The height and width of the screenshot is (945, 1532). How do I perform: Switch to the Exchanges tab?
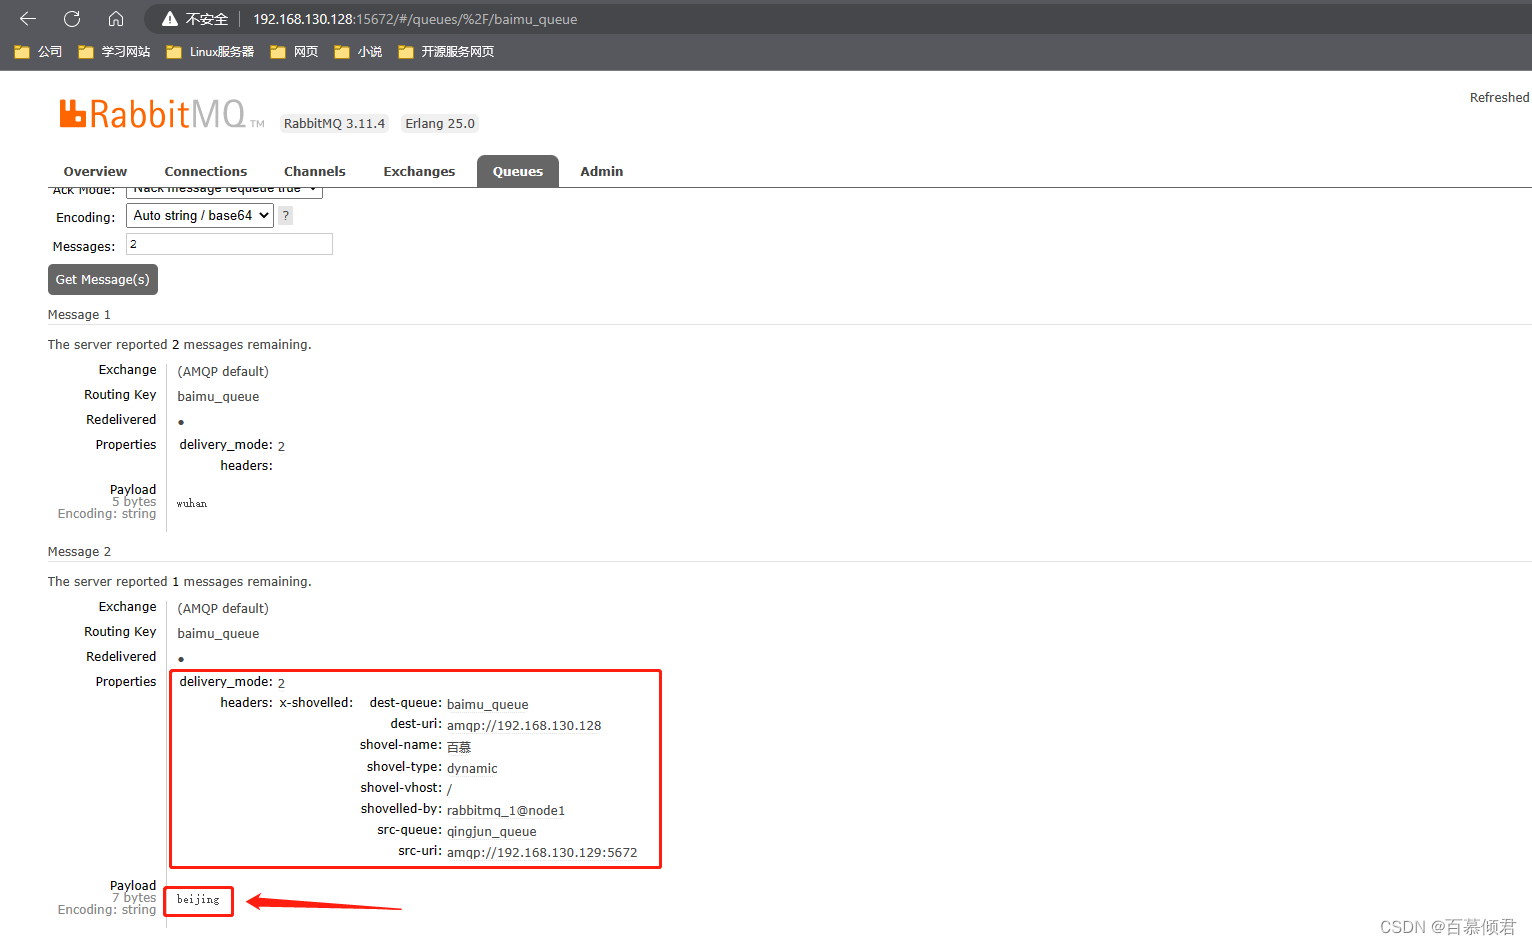[x=419, y=172]
